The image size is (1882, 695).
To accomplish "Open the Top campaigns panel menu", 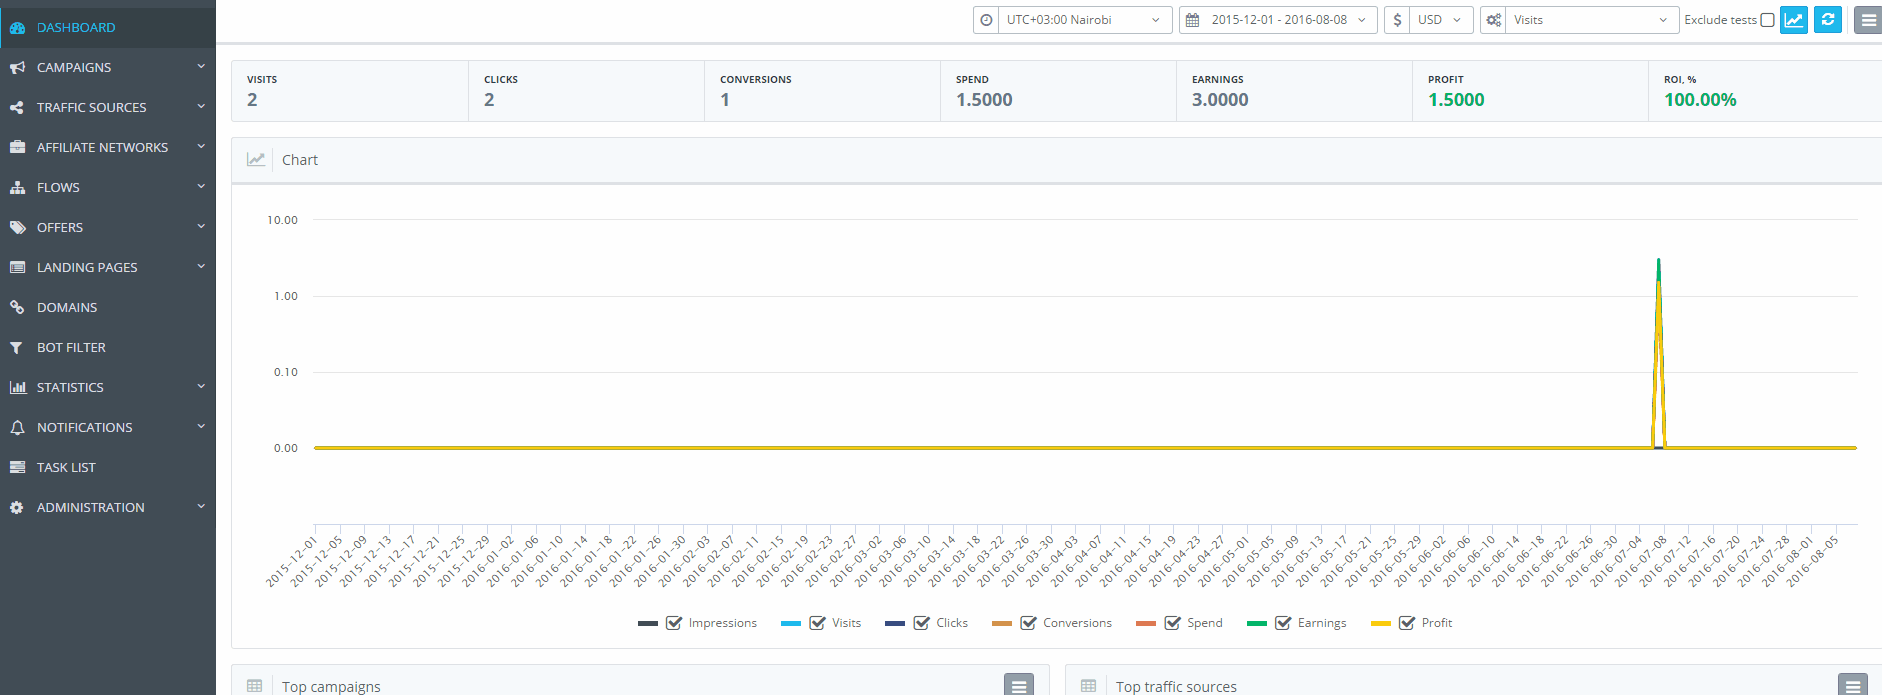I will coord(1018,685).
